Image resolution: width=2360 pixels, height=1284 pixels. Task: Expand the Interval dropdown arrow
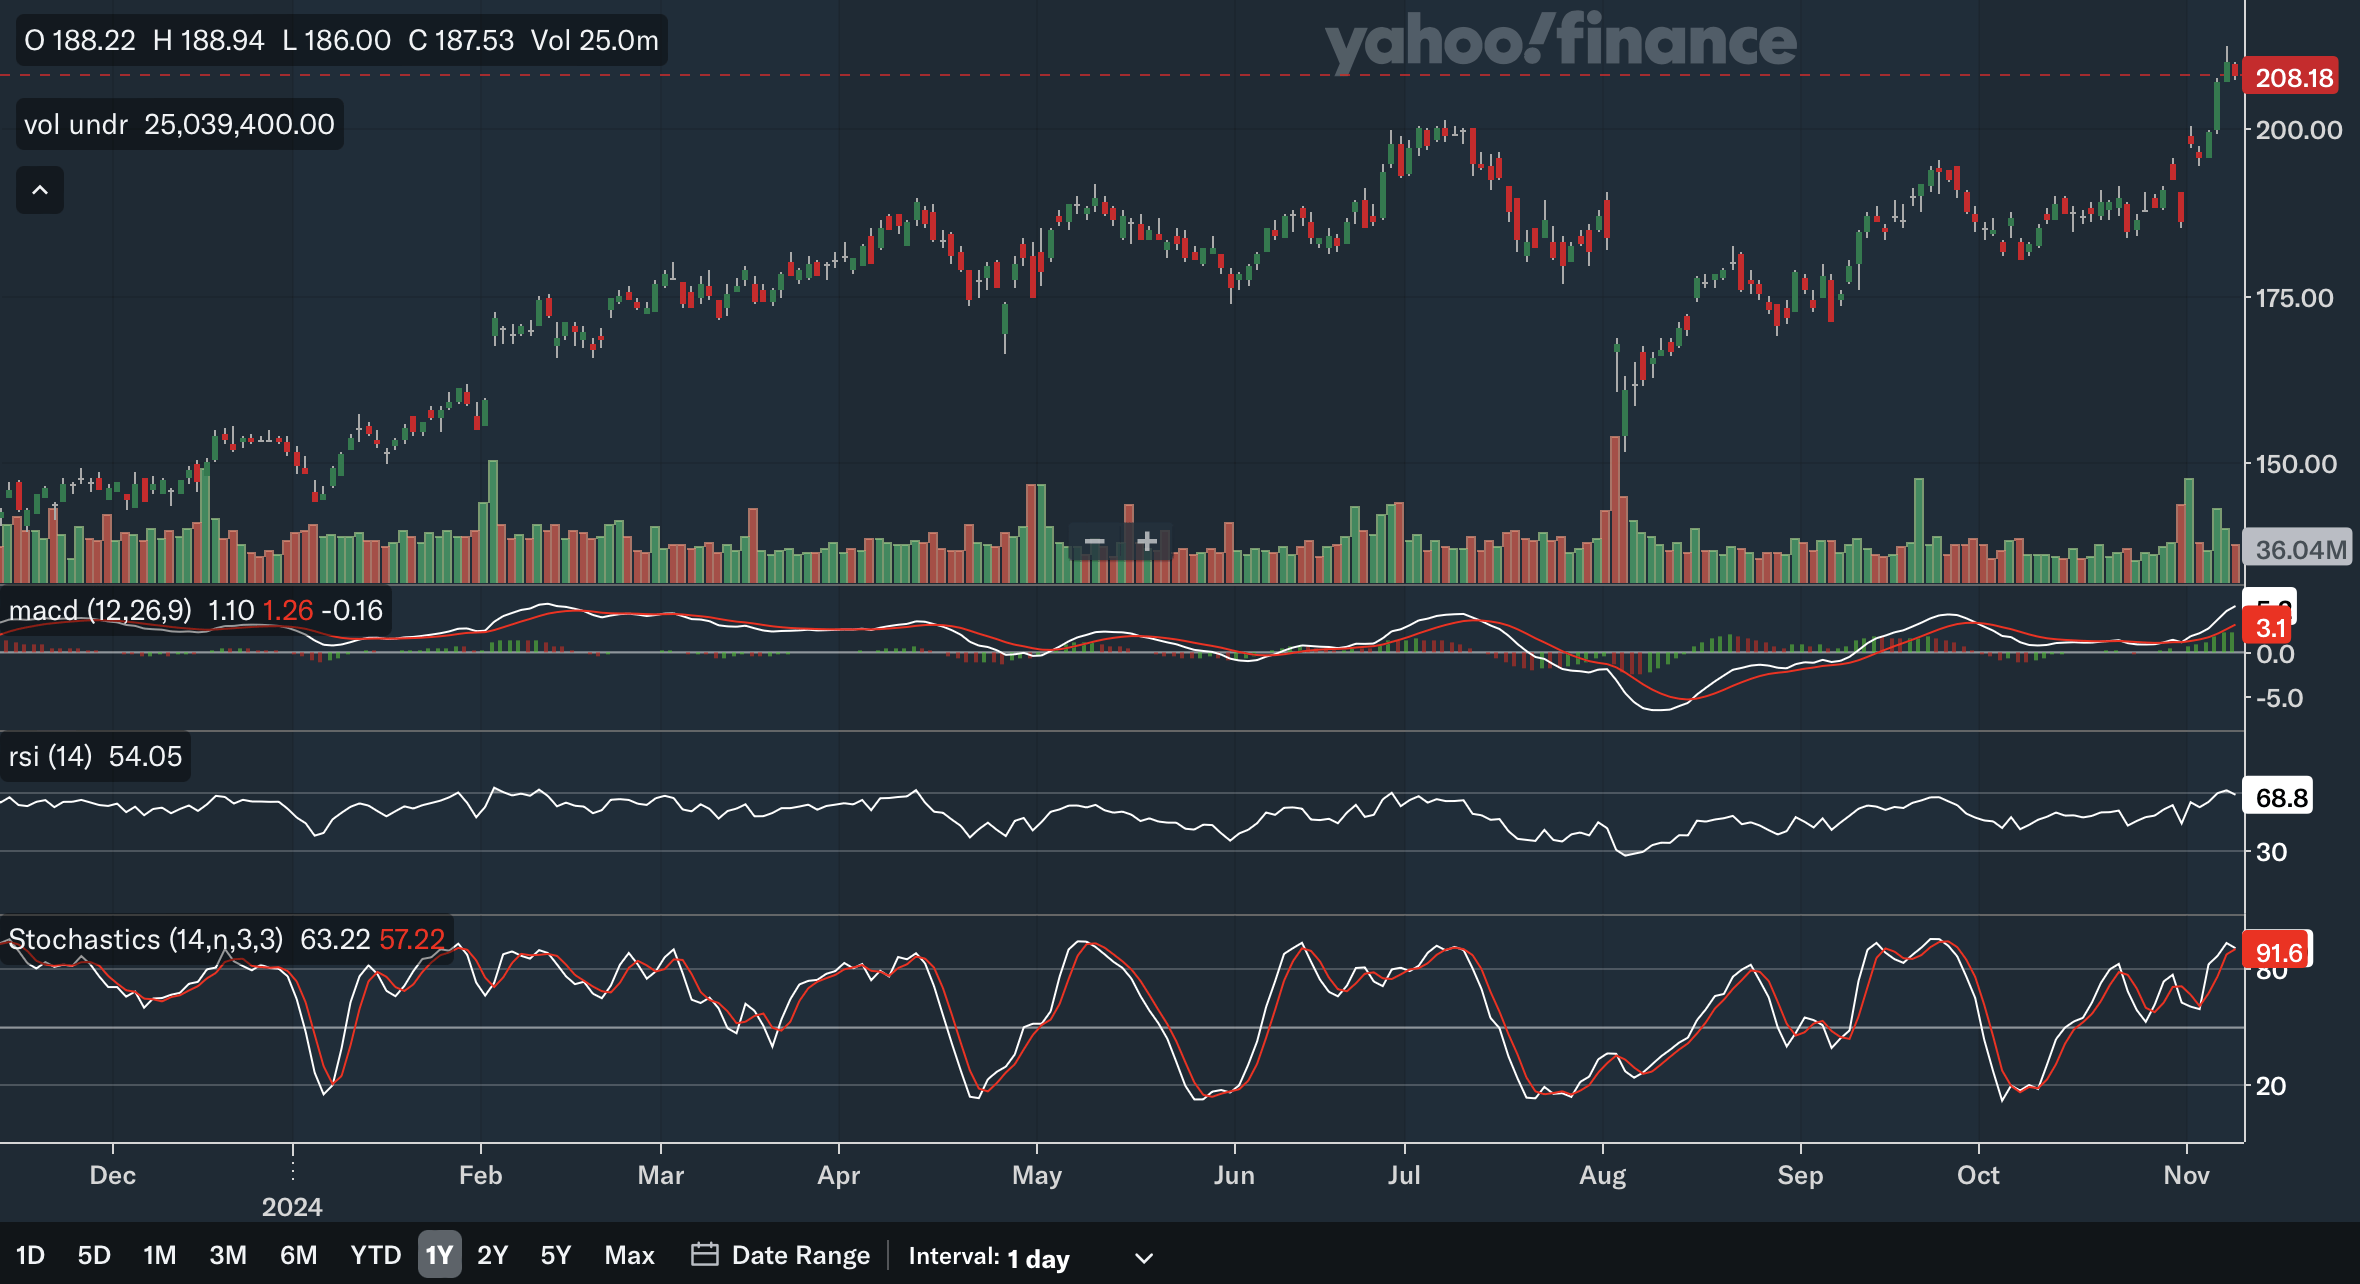click(x=1144, y=1257)
